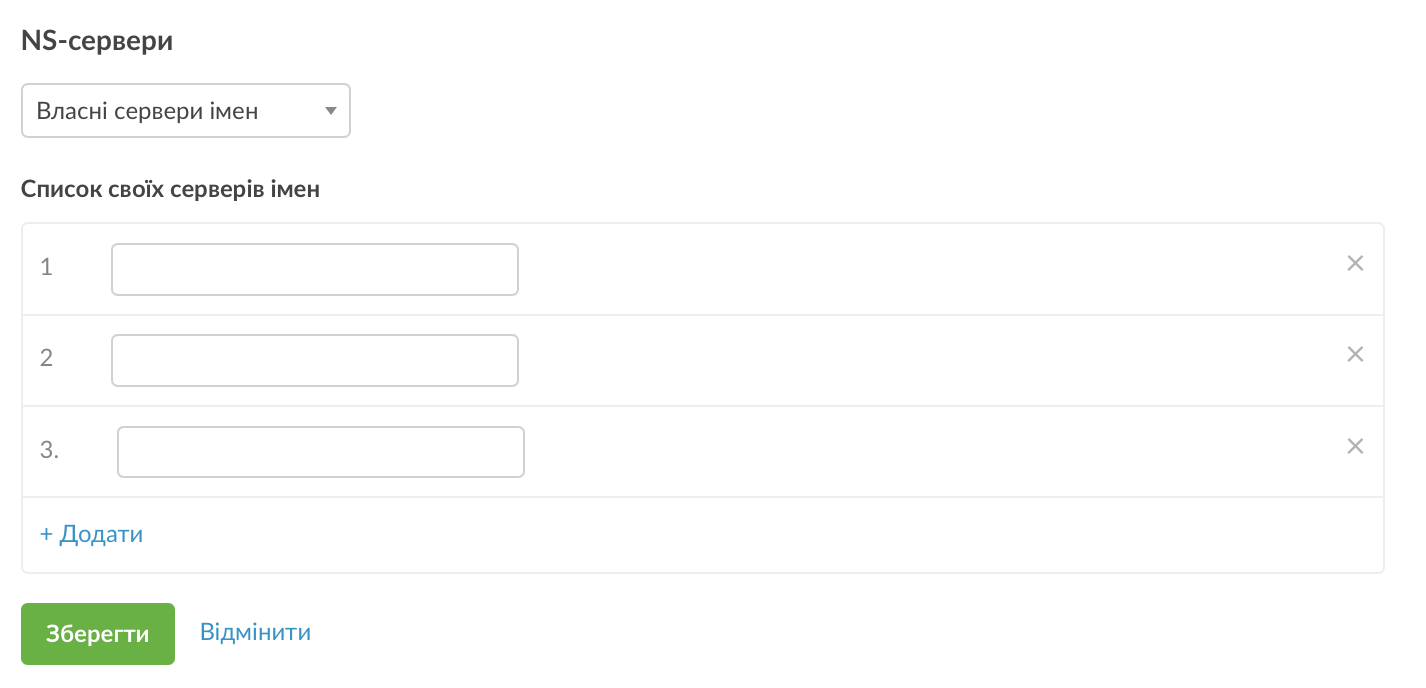The width and height of the screenshot is (1426, 688).
Task: Remove the first name server row
Action: [1355, 264]
